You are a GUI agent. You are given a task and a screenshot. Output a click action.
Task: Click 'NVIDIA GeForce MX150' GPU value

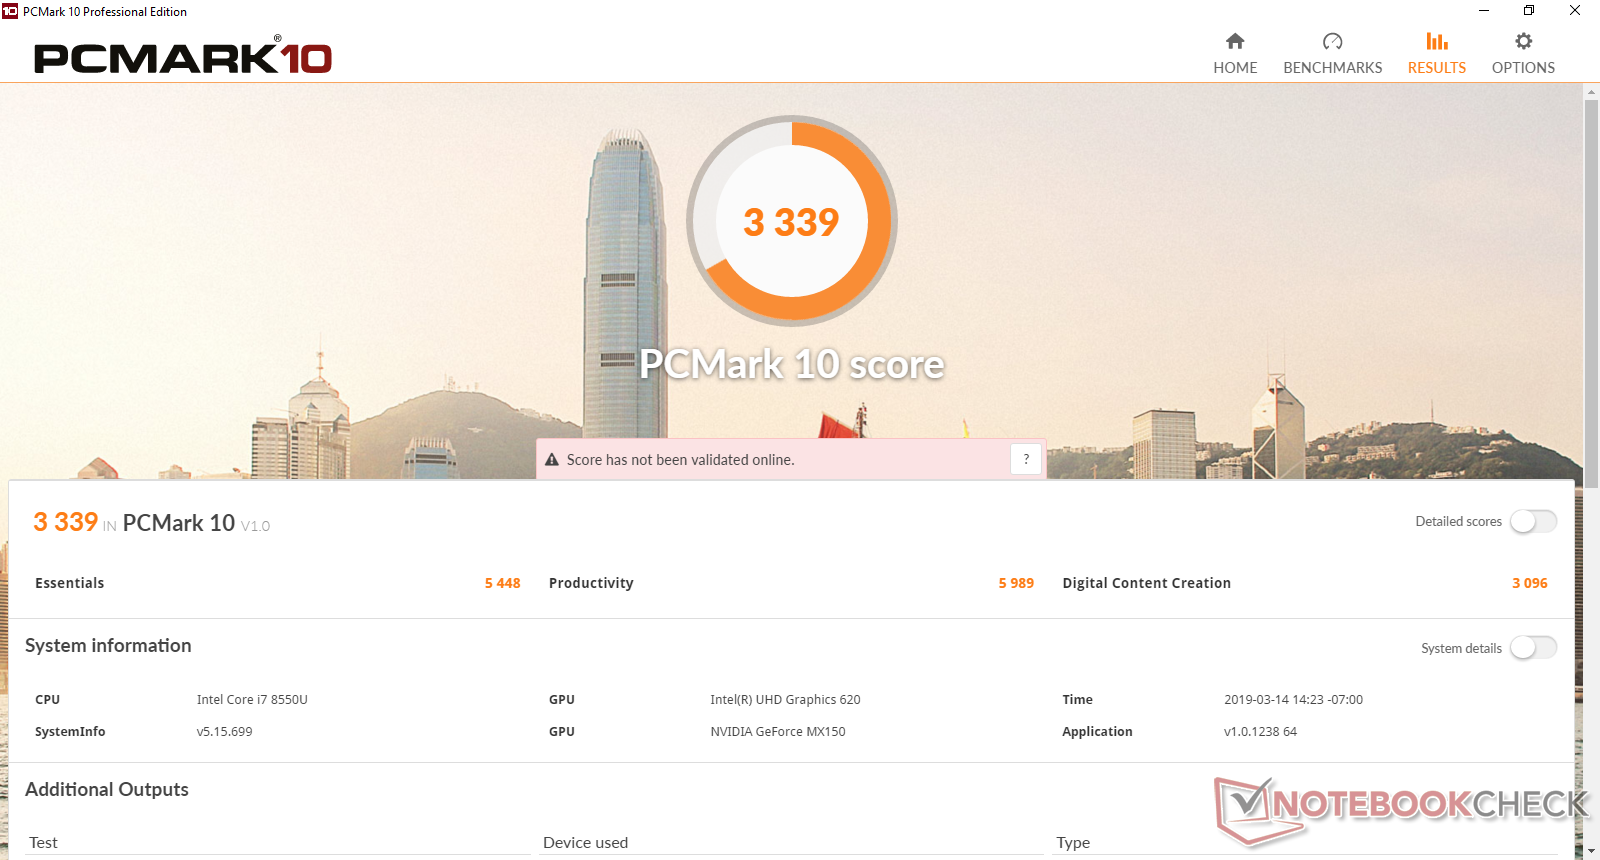[778, 732]
